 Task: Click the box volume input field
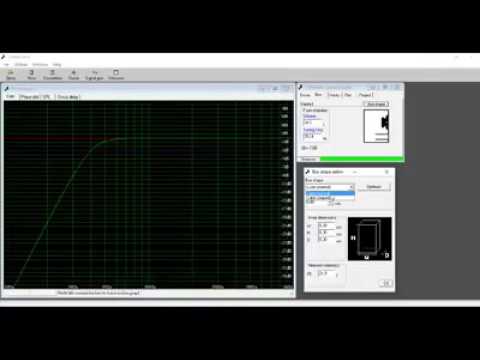coord(312,123)
